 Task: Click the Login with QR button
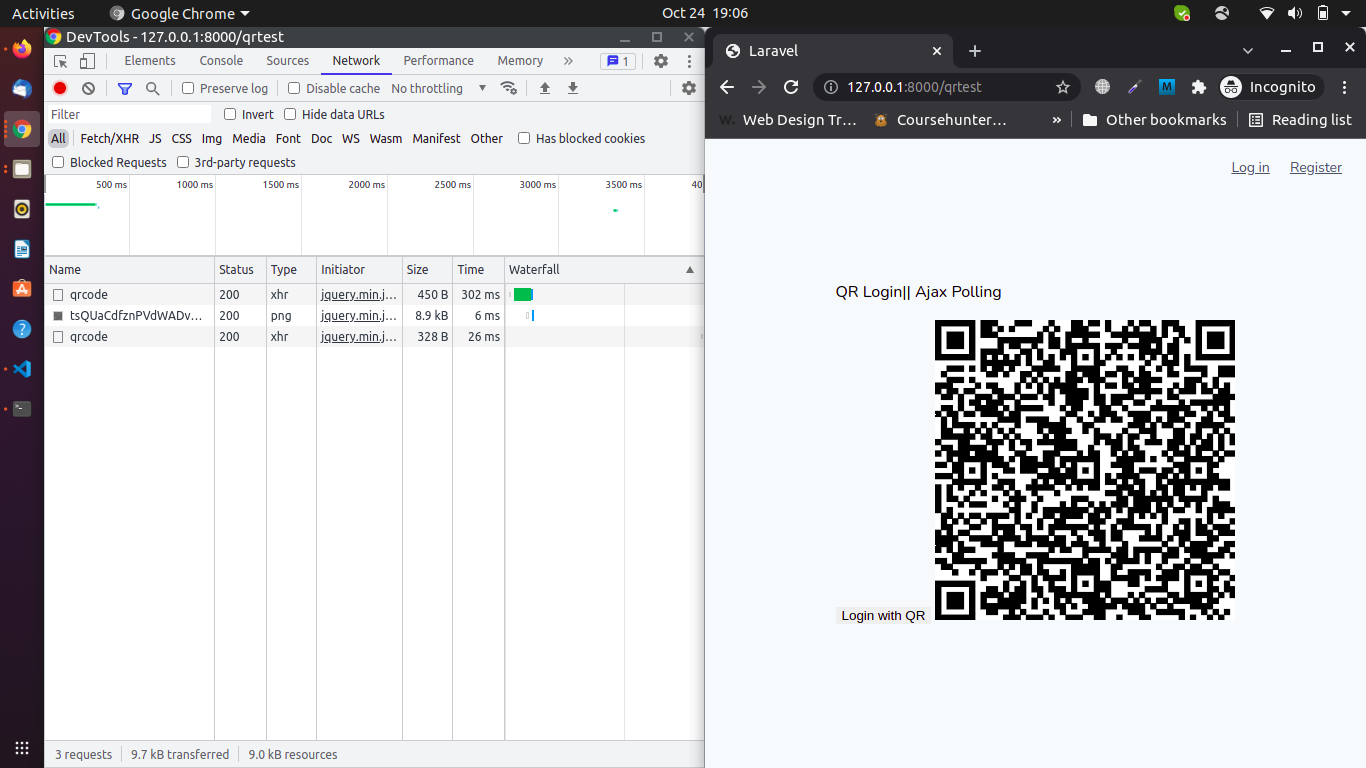click(883, 615)
